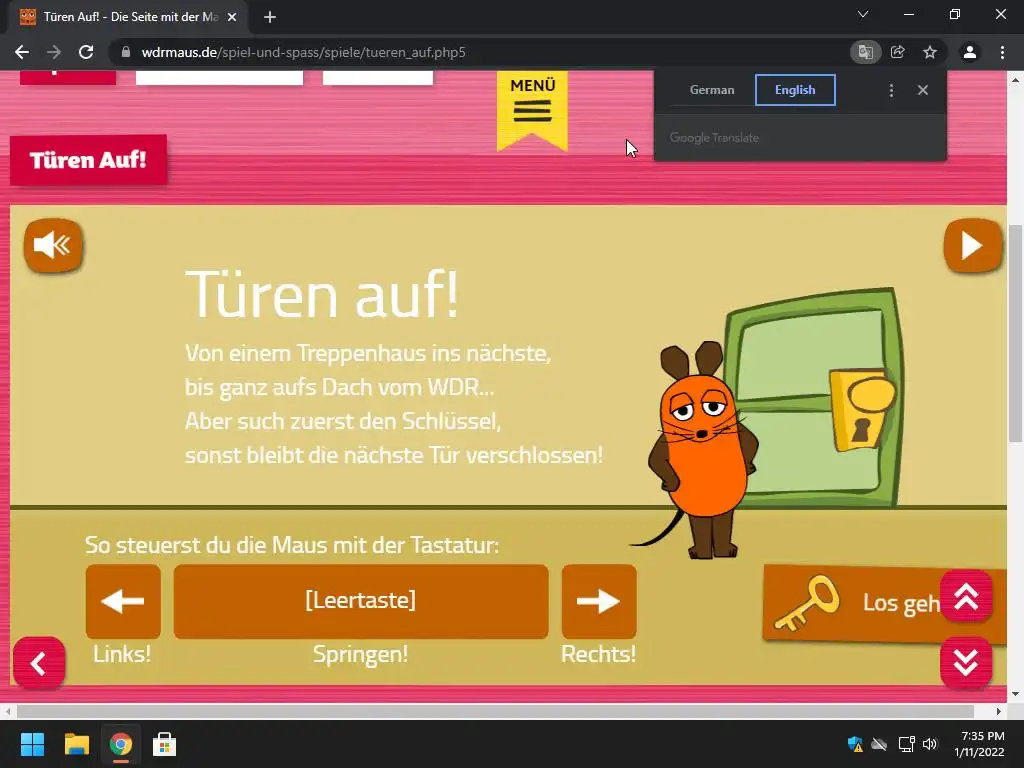Screen dimensions: 1024x768
Task: Click red double chevron up button
Action: (x=966, y=596)
